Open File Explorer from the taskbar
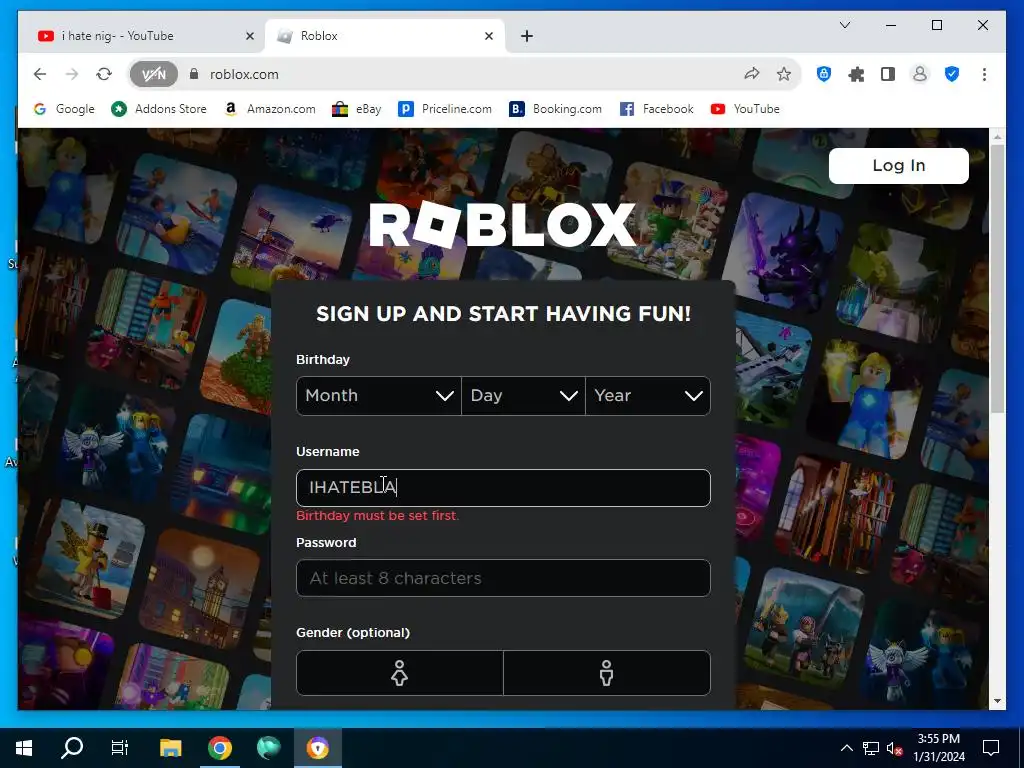 (x=170, y=748)
